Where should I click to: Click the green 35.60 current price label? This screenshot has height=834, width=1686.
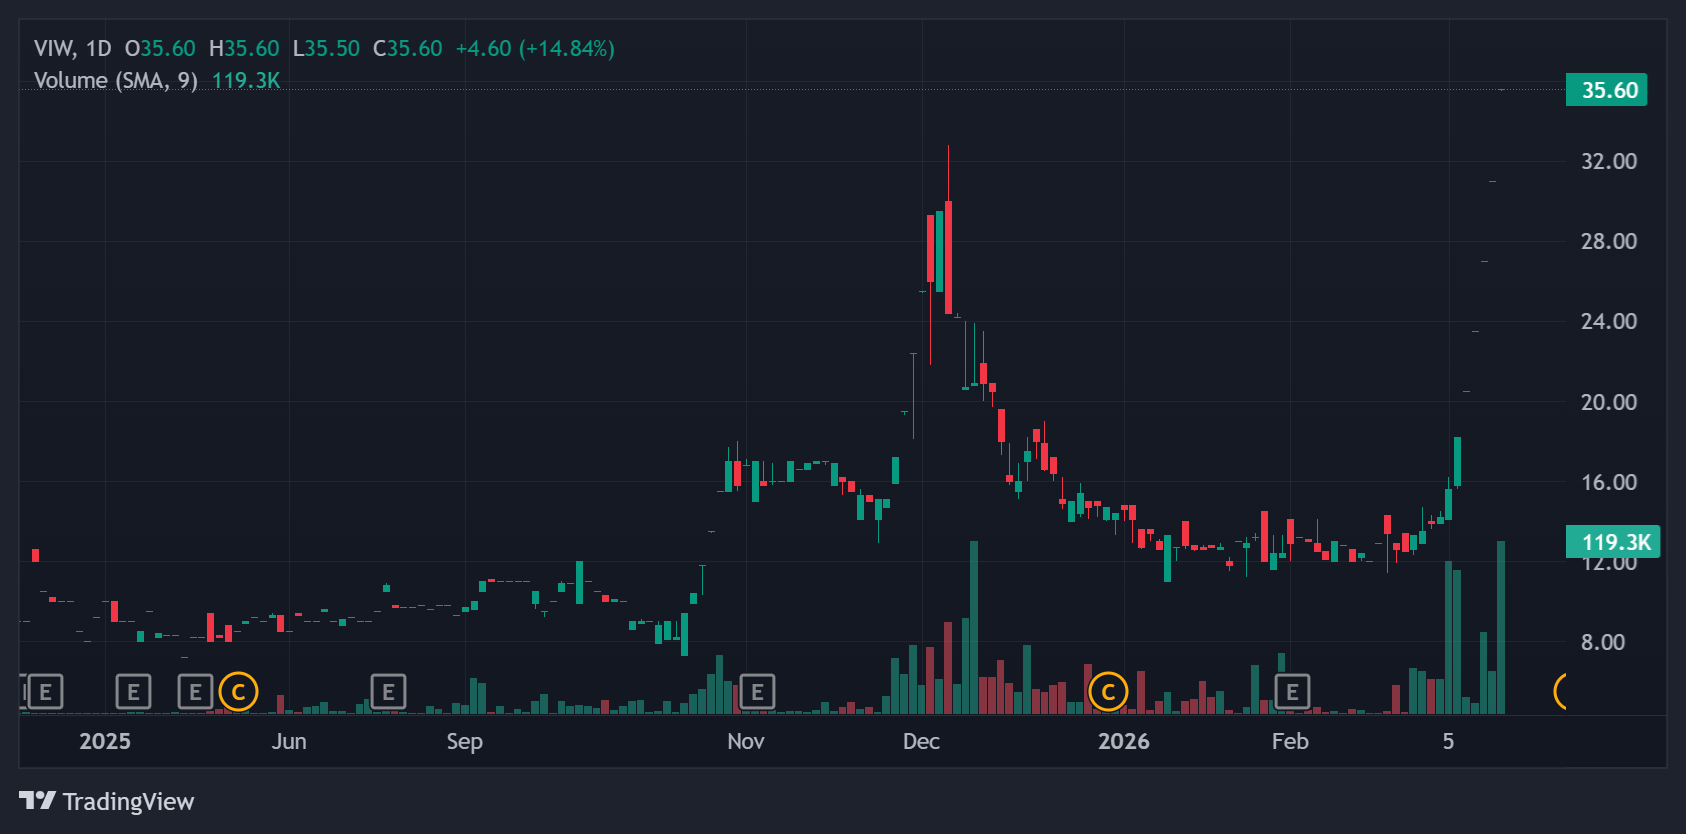[x=1607, y=90]
